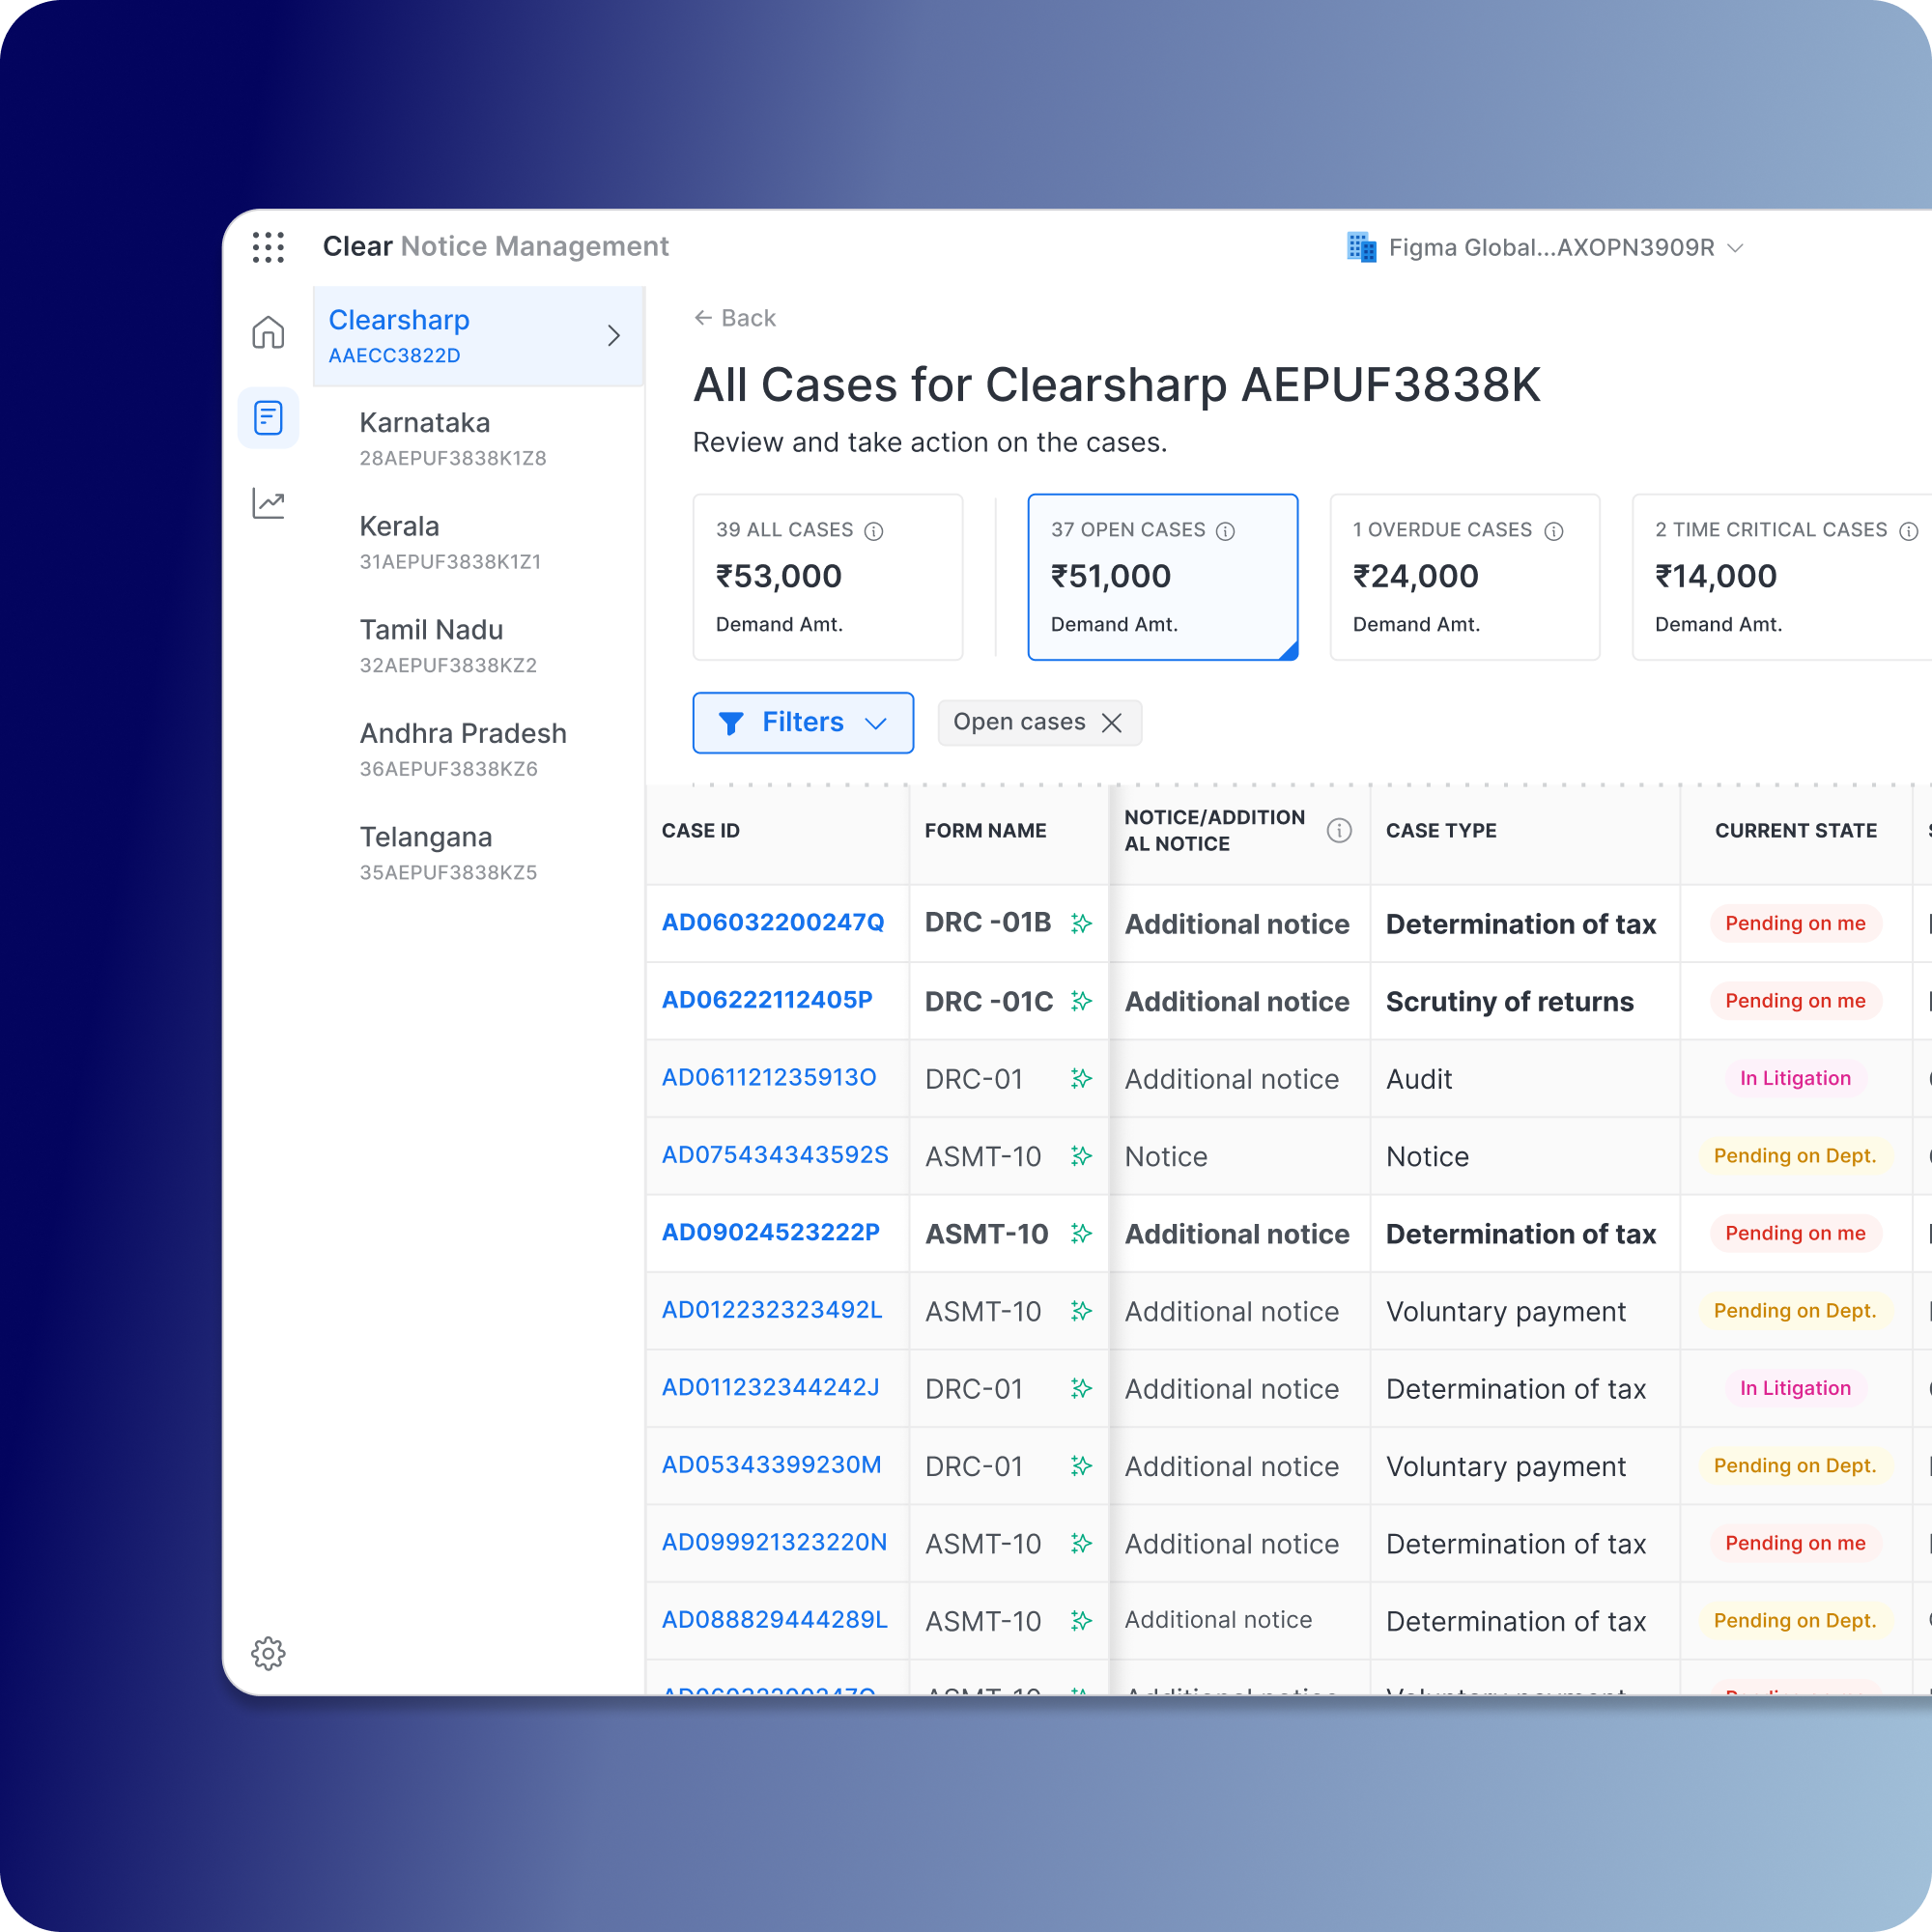Viewport: 1932px width, 1932px height.
Task: Remove the Open cases filter chip
Action: [x=1111, y=722]
